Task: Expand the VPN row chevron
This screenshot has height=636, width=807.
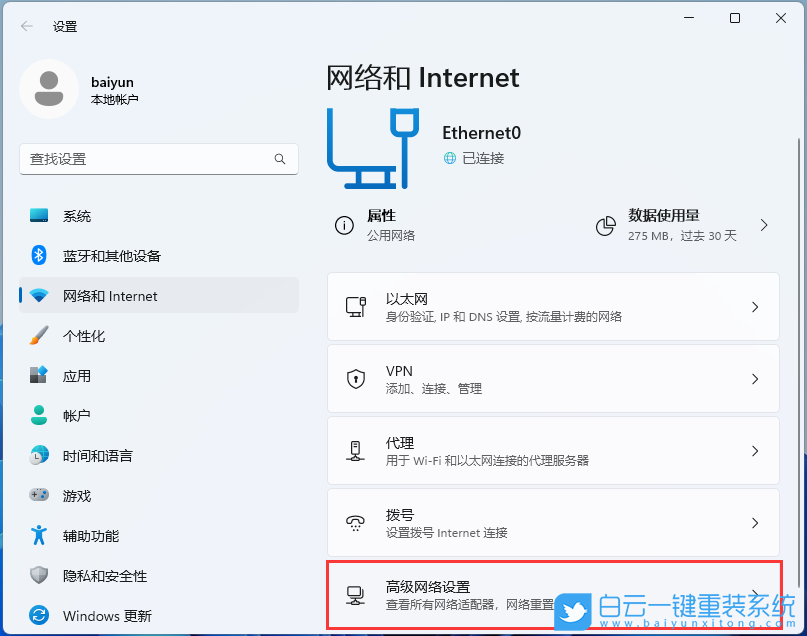Action: 754,378
